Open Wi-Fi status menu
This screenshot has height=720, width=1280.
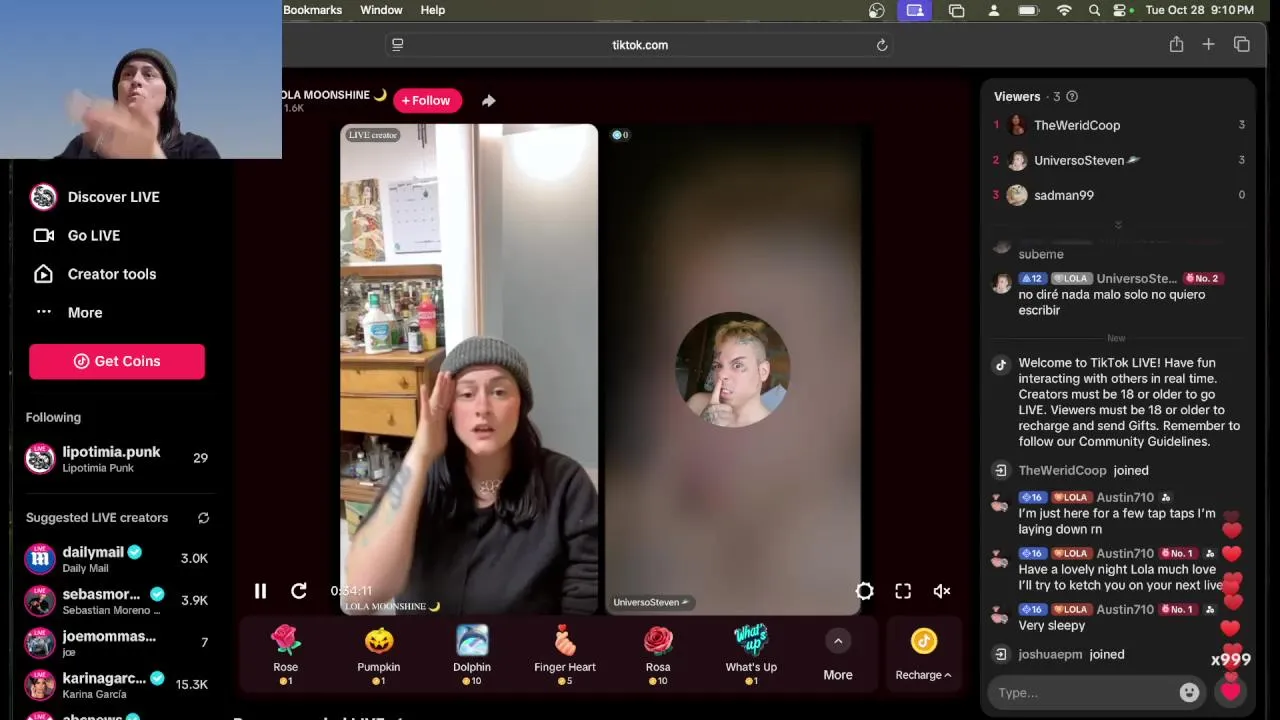pos(1064,10)
